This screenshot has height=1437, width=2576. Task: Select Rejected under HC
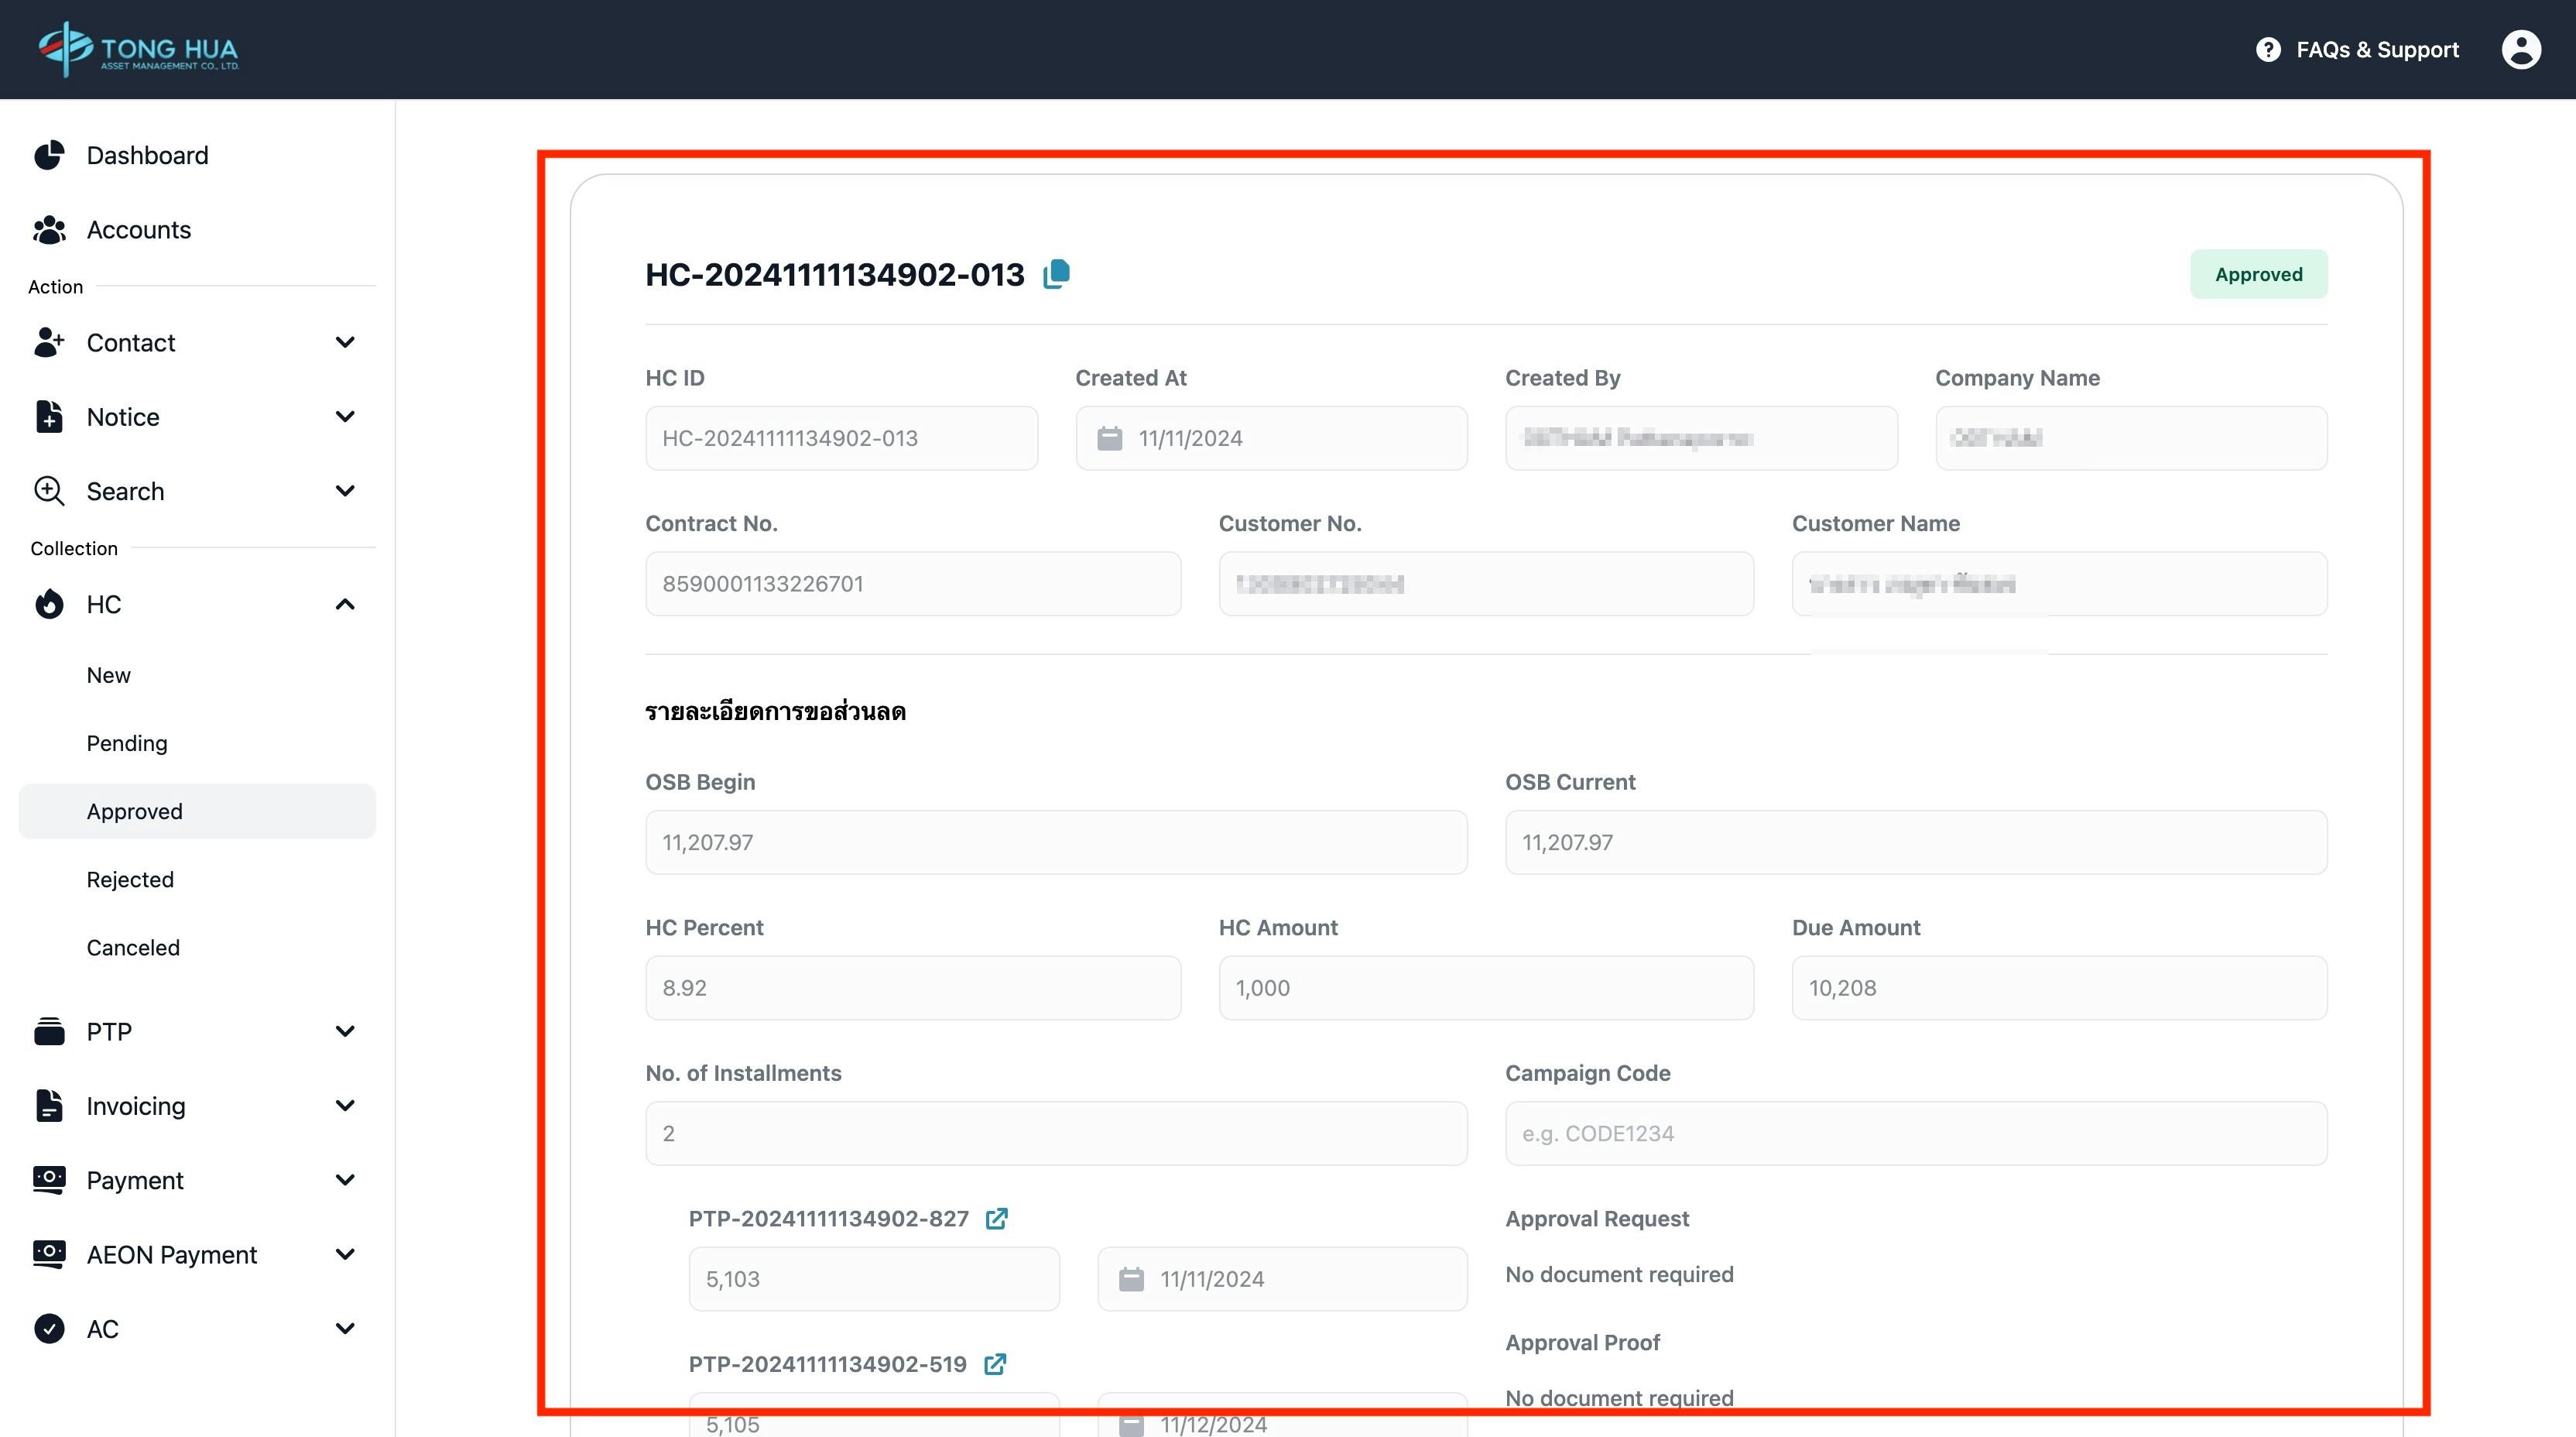pos(130,879)
